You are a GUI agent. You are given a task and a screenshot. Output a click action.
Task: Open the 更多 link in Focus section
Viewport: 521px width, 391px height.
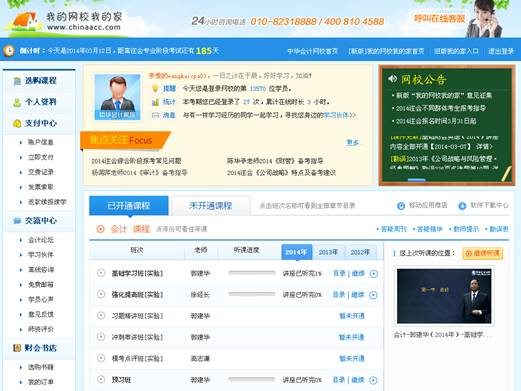point(353,143)
